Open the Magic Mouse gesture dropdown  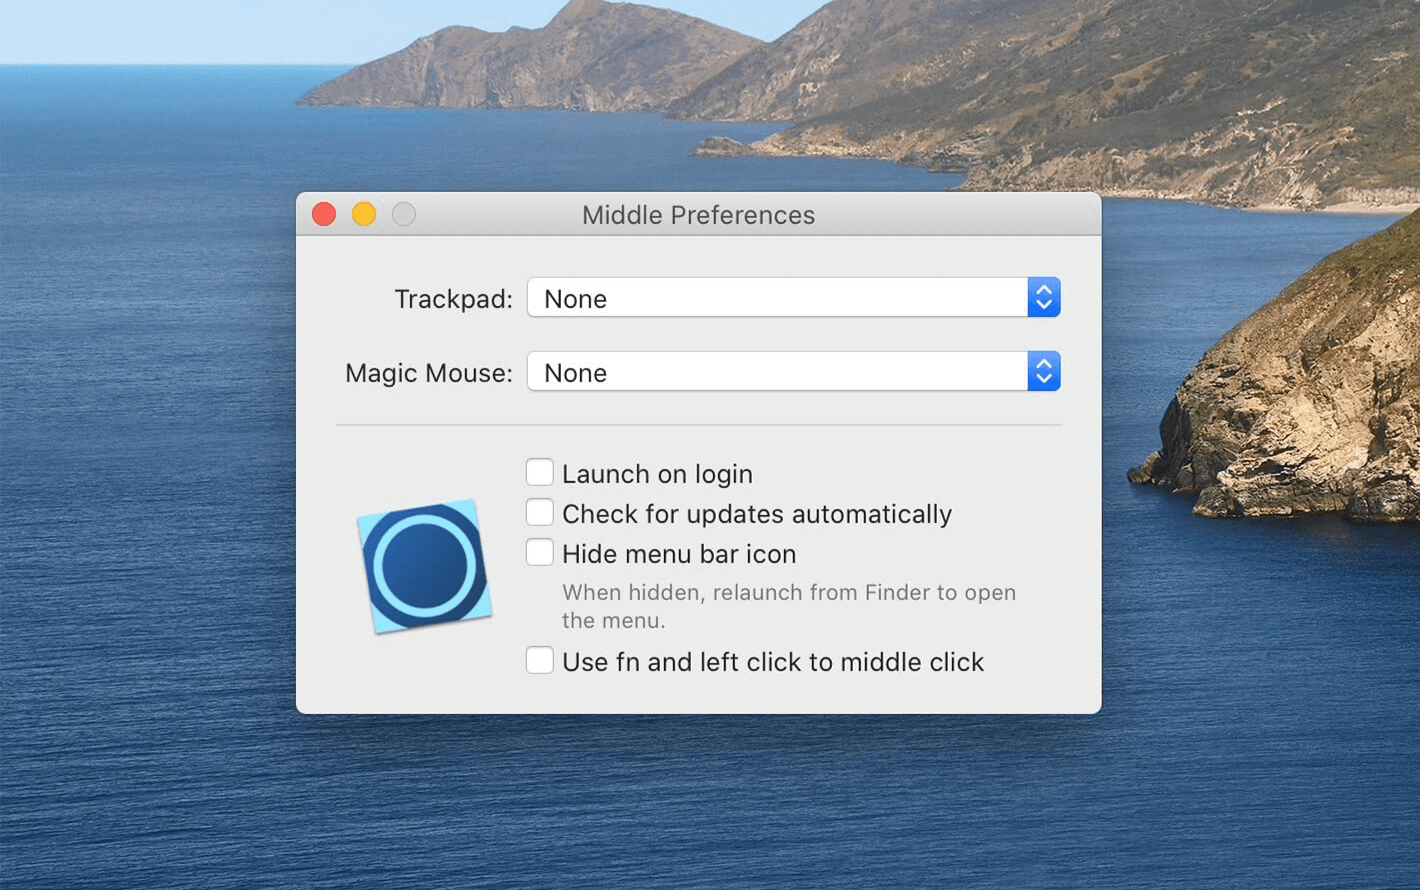[793, 372]
